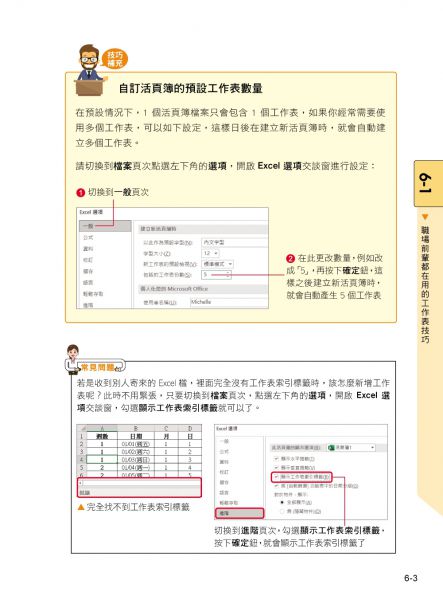Expand the 活頁簿1 workbook dropdown
The image size is (443, 600).
[x=351, y=447]
